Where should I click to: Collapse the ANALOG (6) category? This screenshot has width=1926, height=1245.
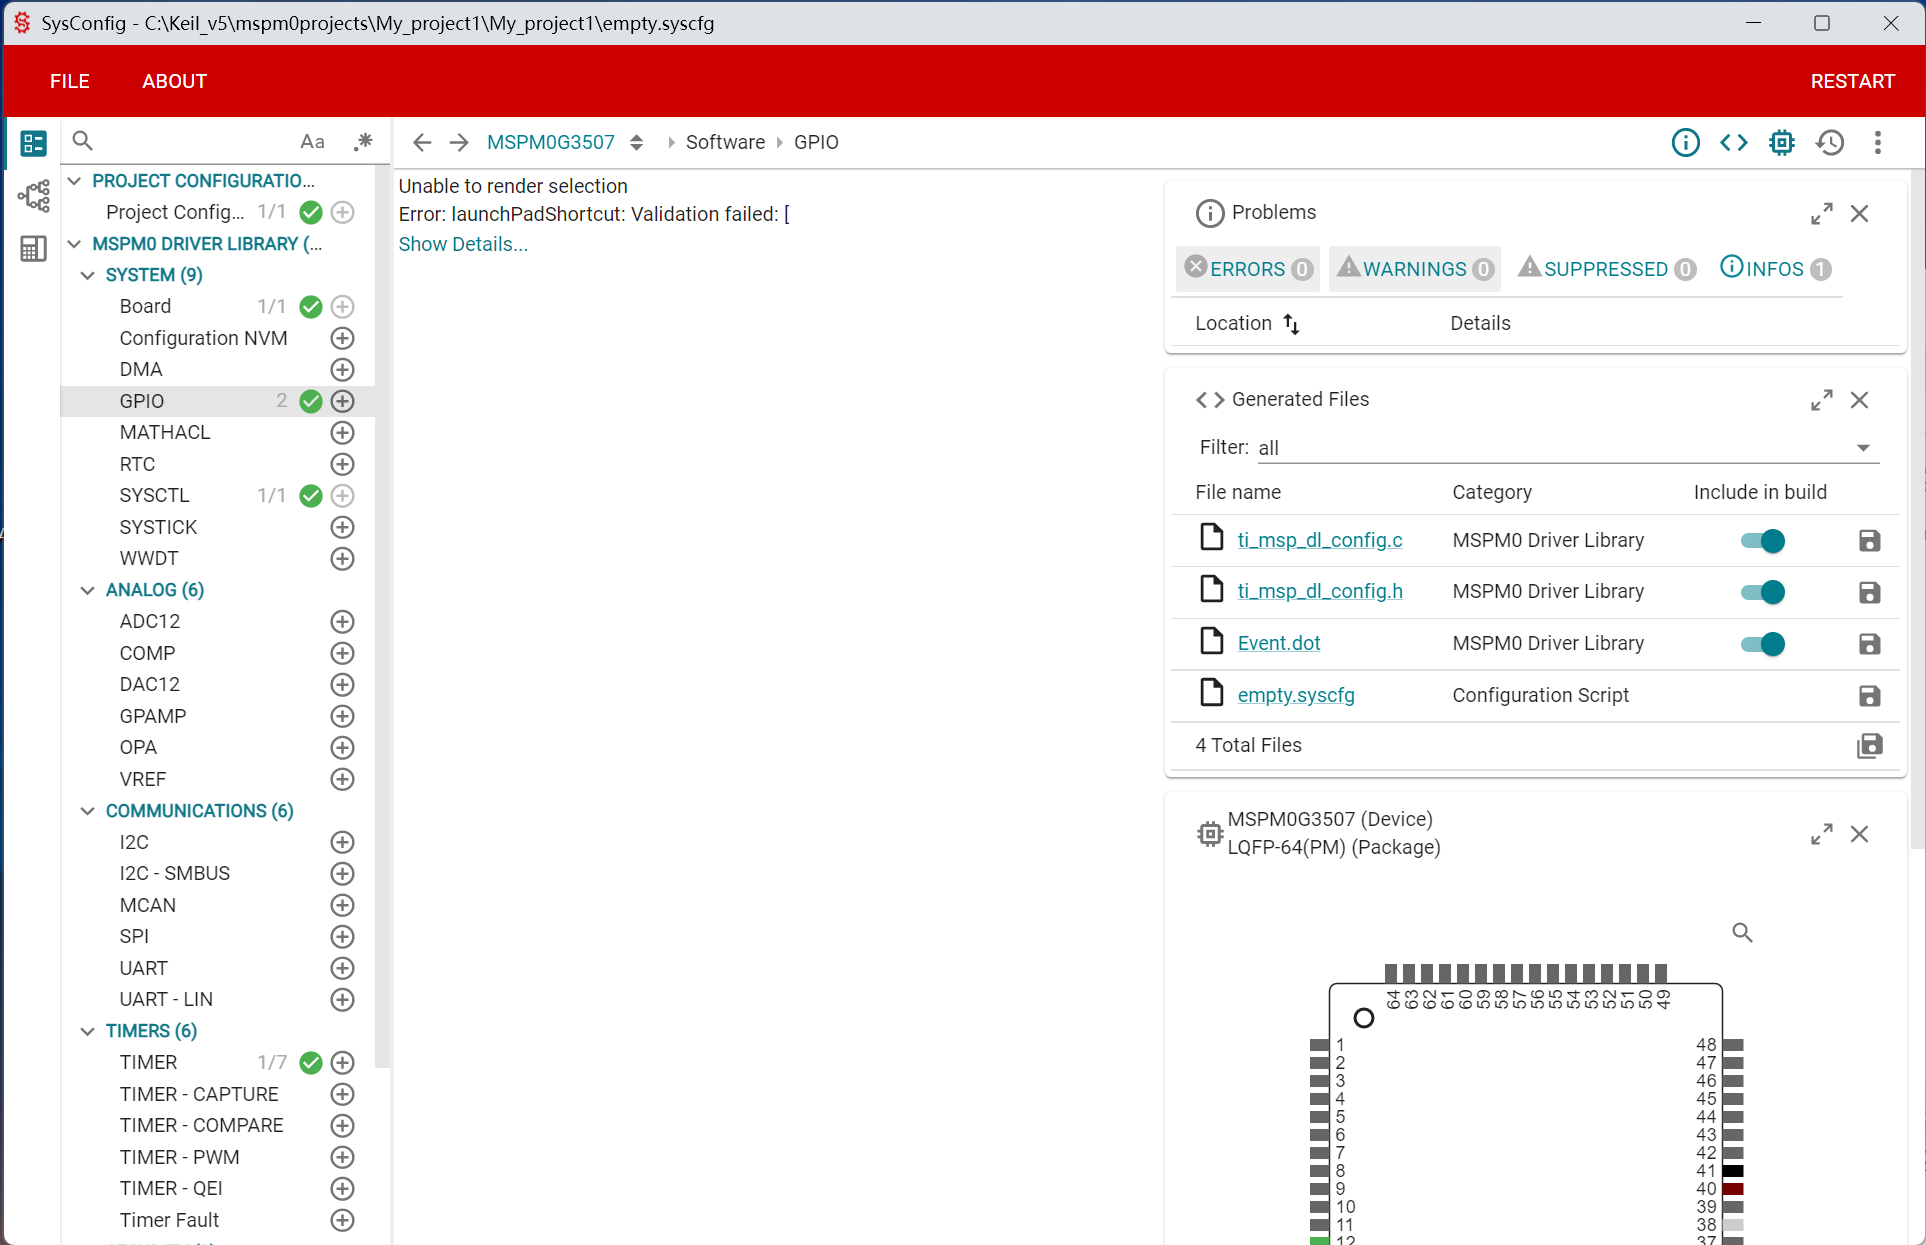click(x=88, y=590)
